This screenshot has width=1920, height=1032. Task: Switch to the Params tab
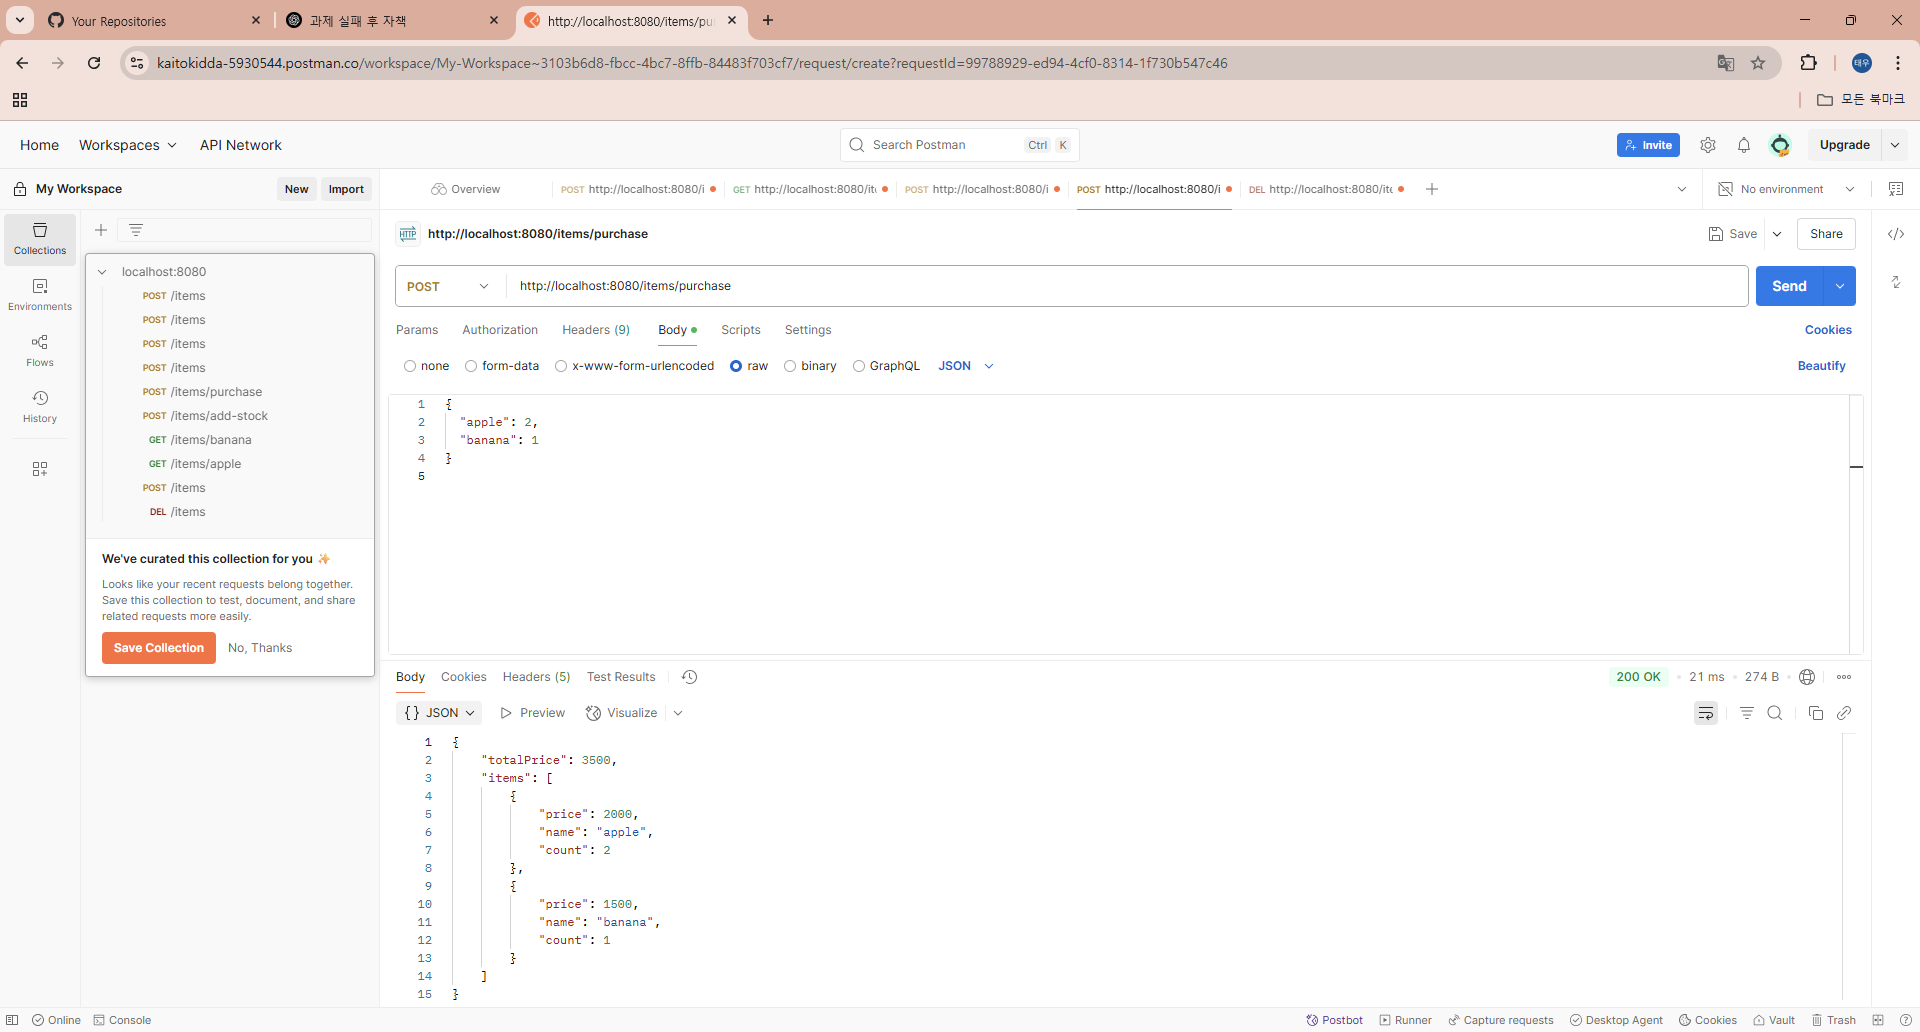pos(417,330)
